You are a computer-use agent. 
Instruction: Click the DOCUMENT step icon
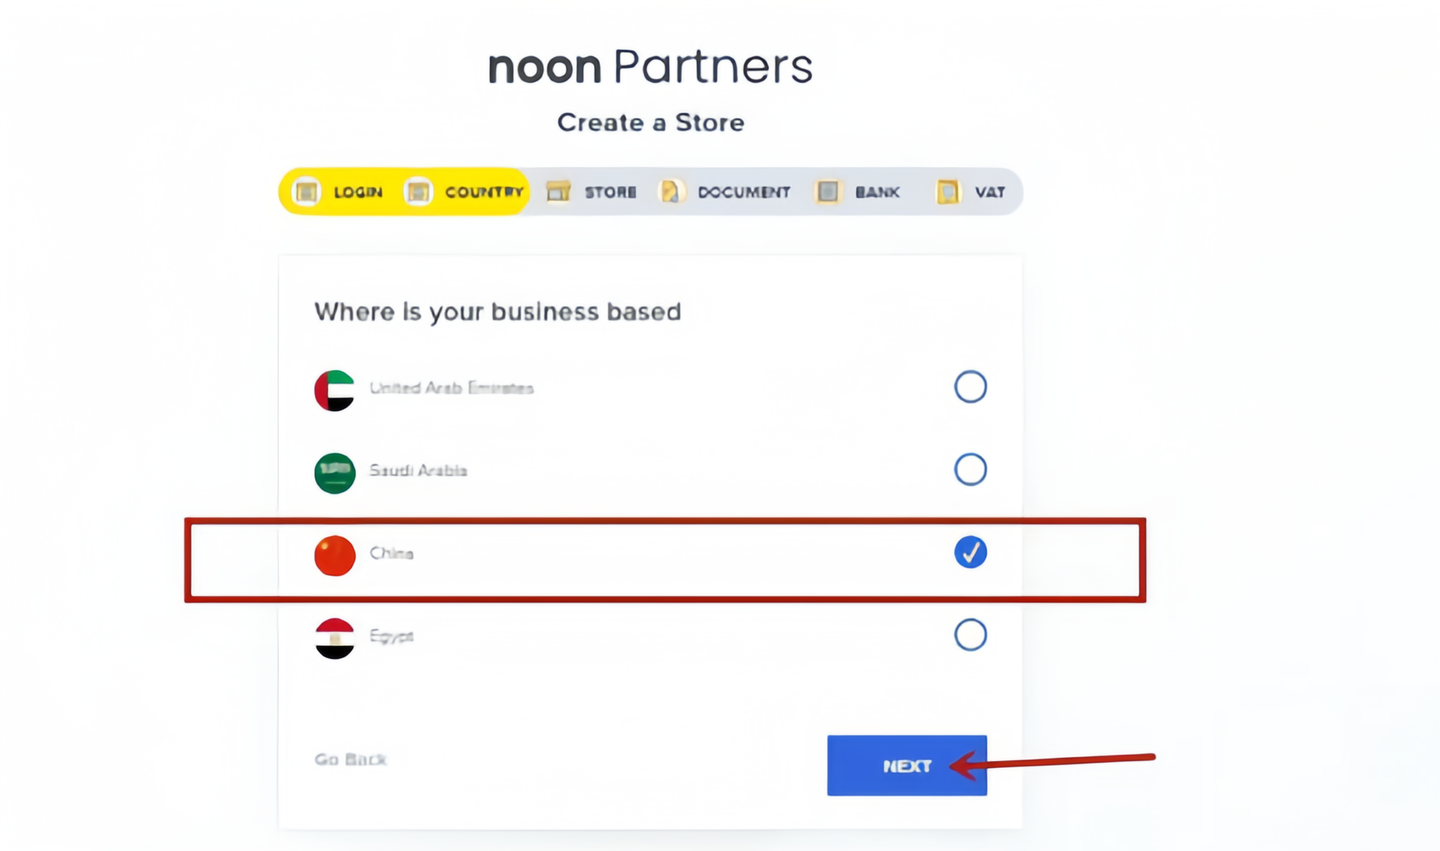[x=671, y=191]
